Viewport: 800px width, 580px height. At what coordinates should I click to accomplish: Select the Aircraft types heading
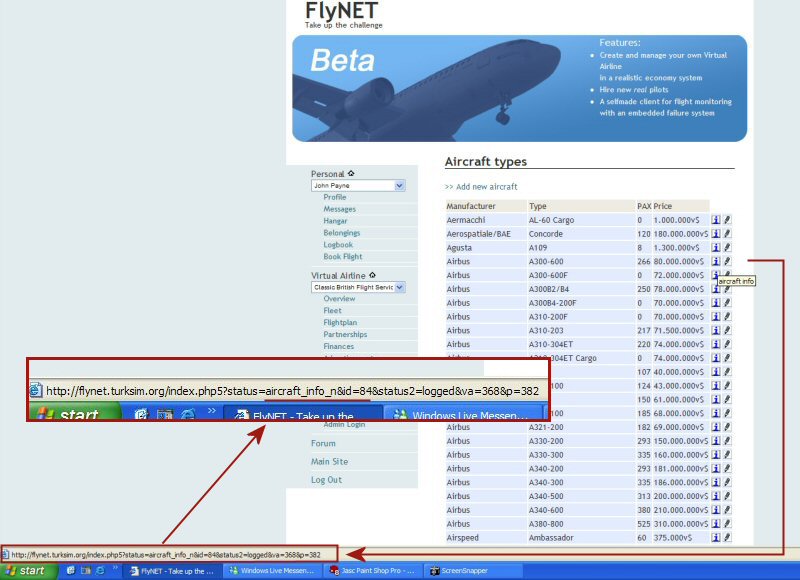coord(486,162)
